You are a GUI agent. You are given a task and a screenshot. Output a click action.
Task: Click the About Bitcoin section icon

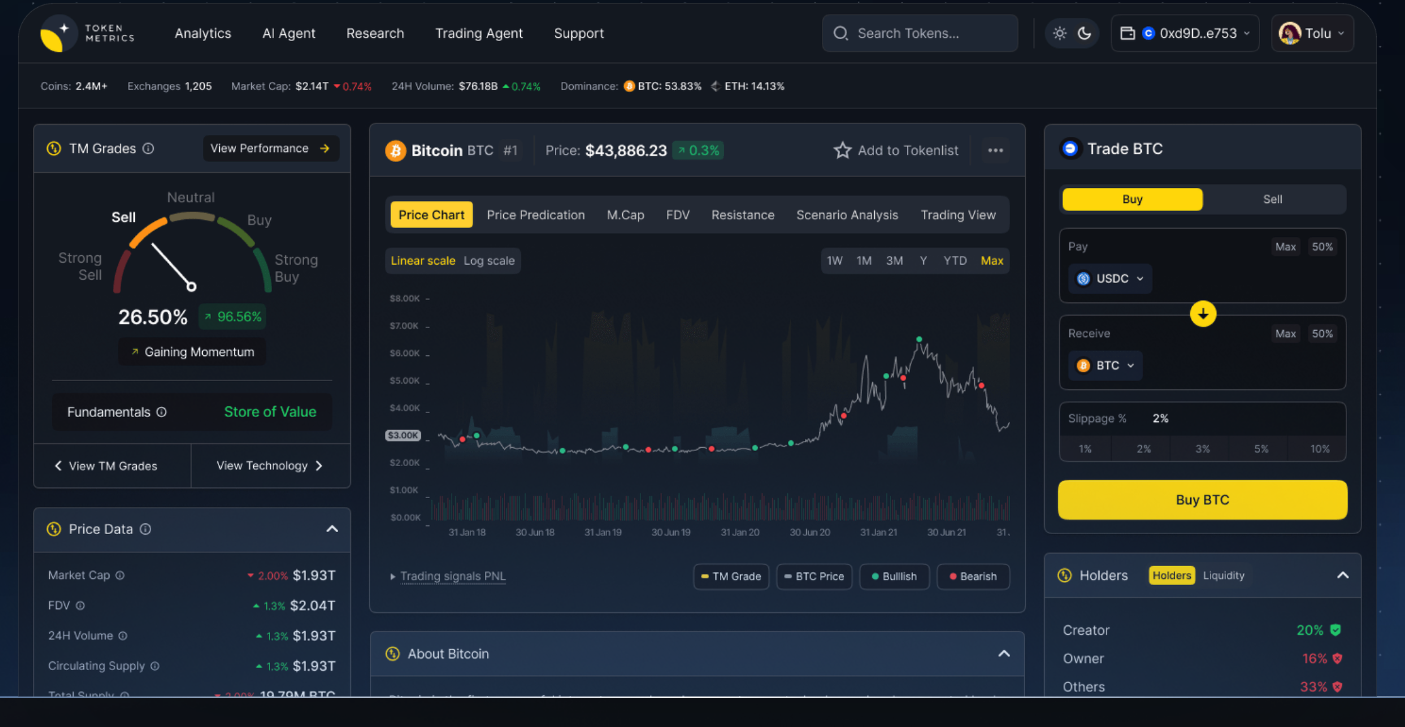tap(393, 654)
